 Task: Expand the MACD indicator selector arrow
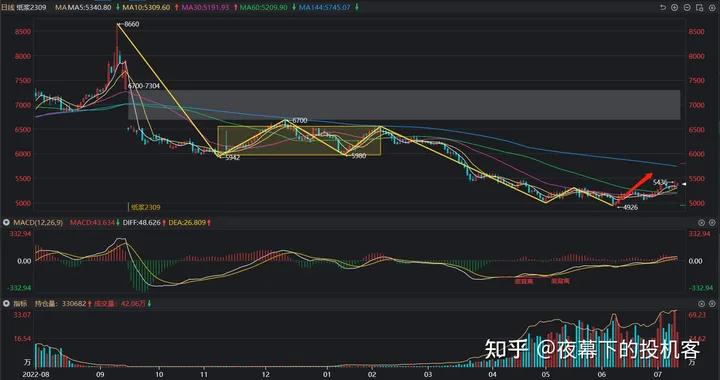(x=6, y=223)
